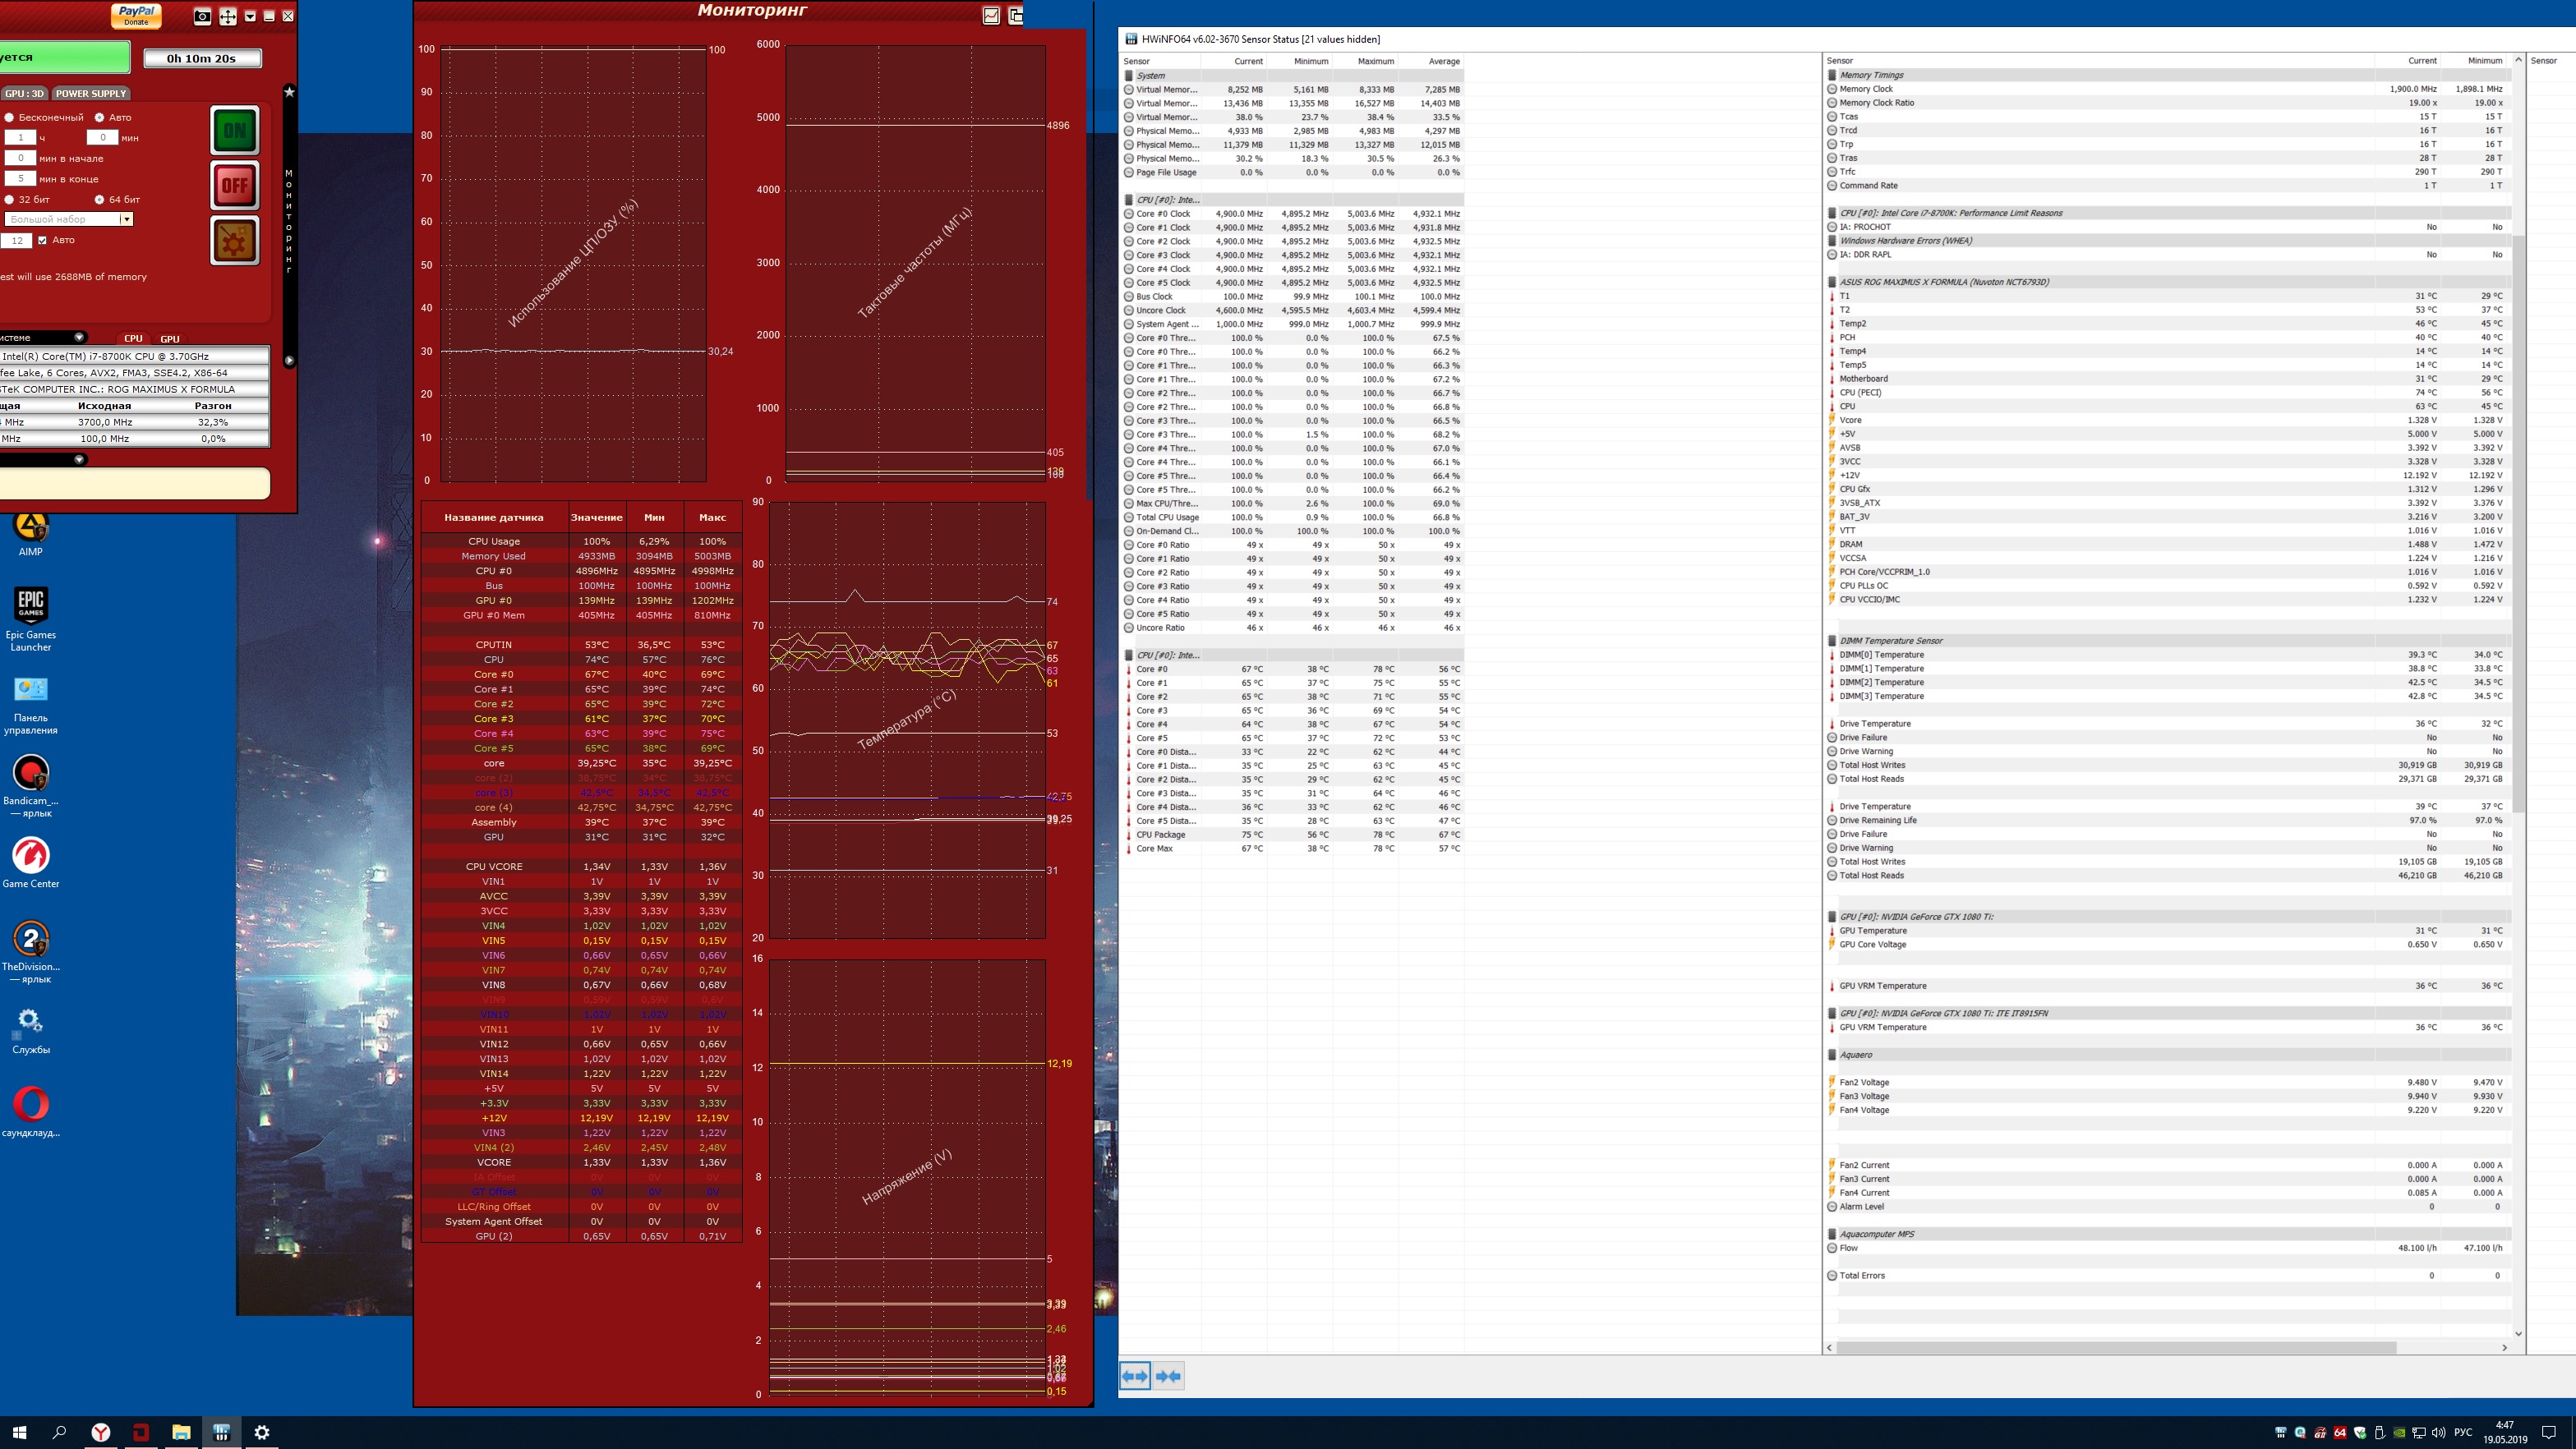Click the move window arrows icon
2576x1449 pixels.
(228, 16)
